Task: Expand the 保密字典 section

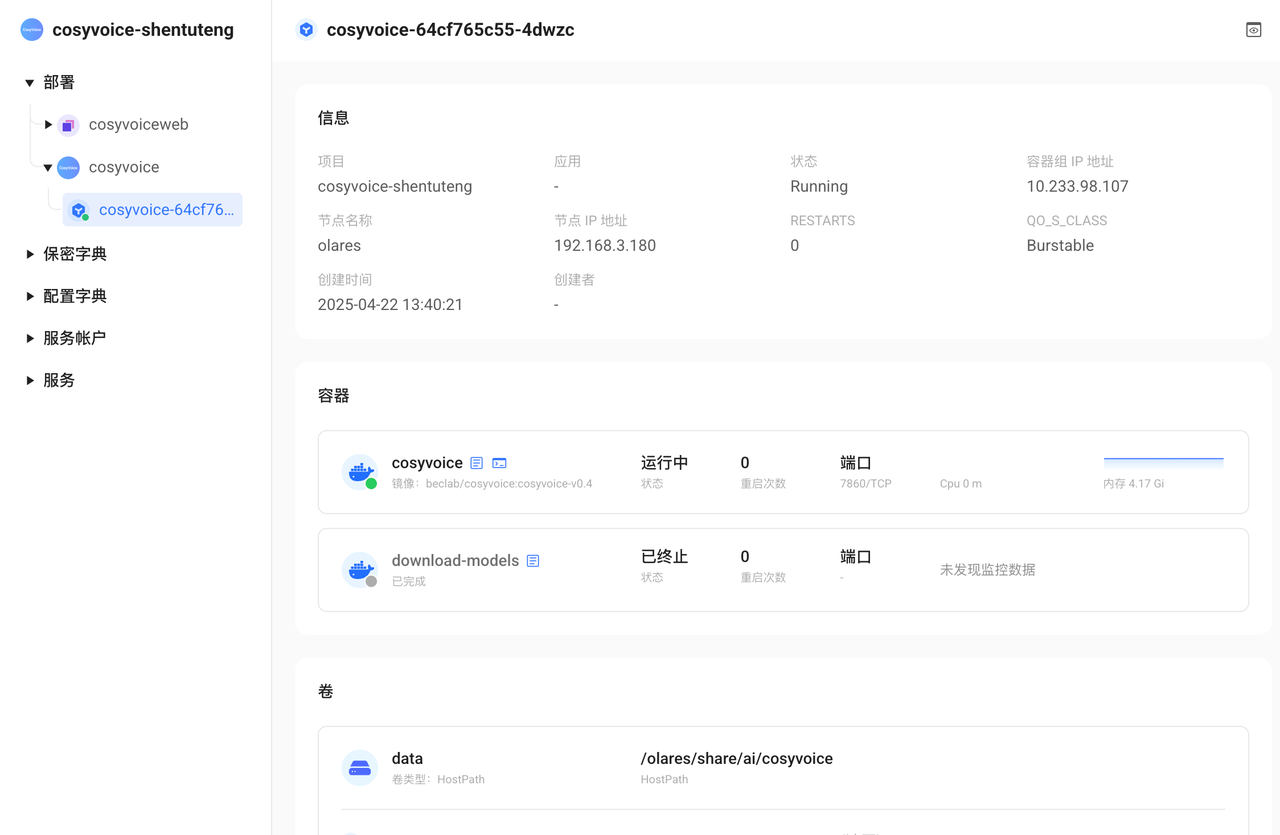Action: point(30,254)
